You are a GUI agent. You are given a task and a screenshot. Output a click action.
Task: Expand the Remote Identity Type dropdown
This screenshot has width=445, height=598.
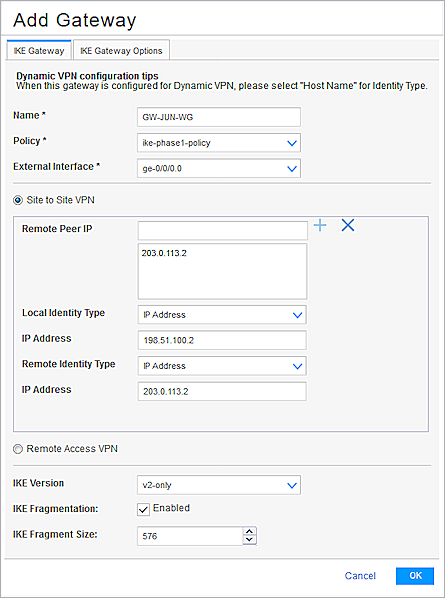click(x=222, y=366)
